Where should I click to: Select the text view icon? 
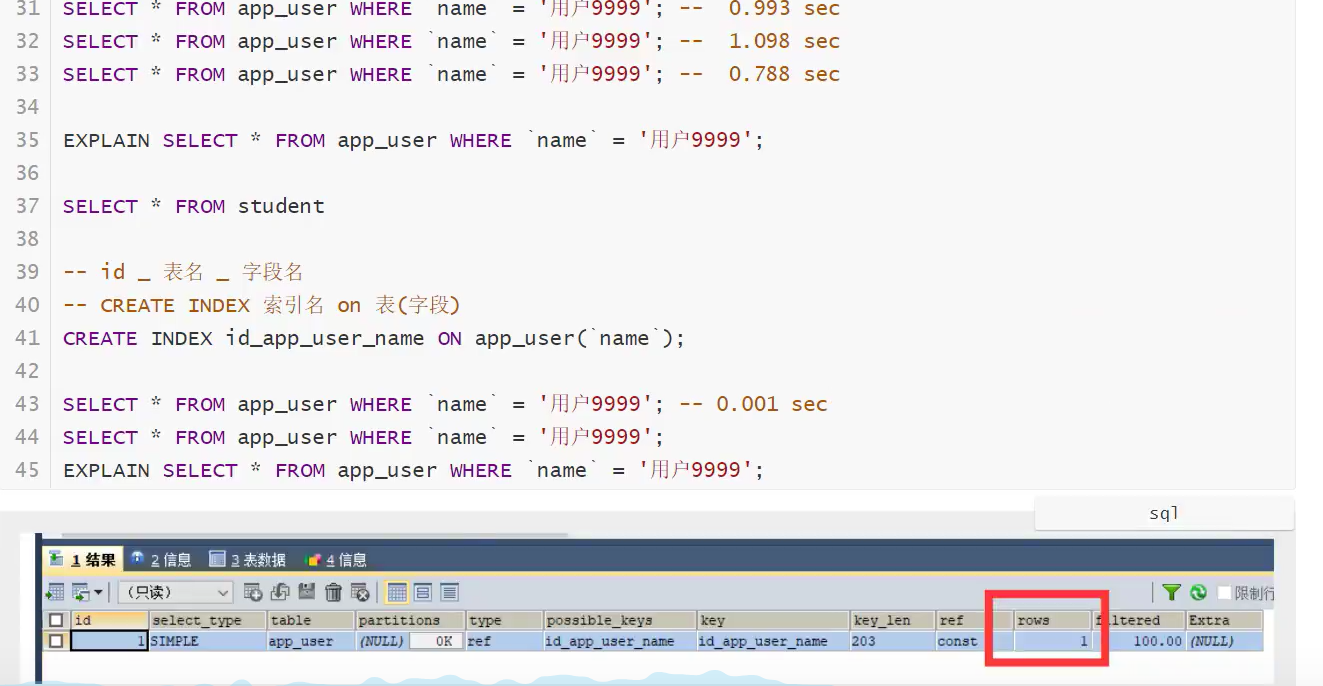pos(449,592)
